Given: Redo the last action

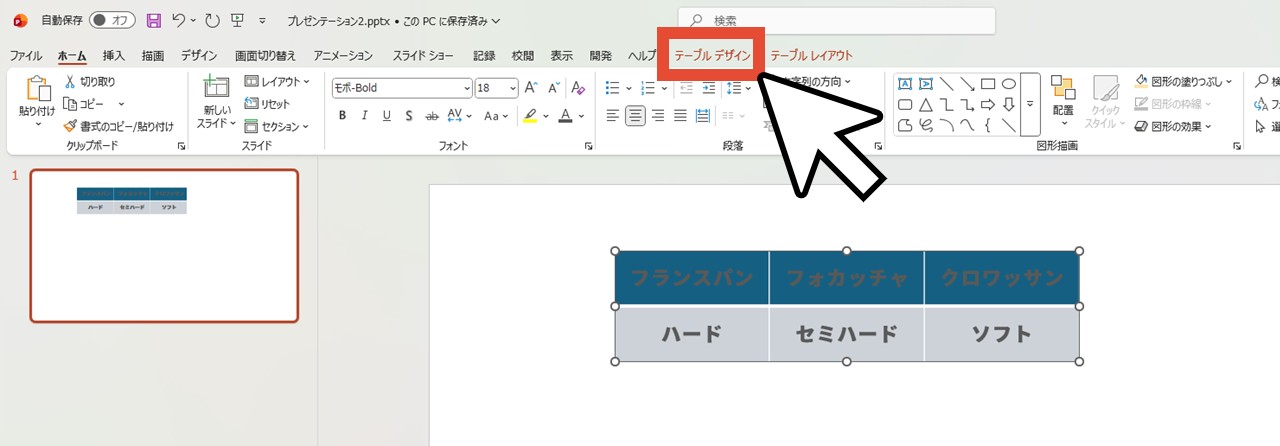Looking at the screenshot, I should point(212,20).
